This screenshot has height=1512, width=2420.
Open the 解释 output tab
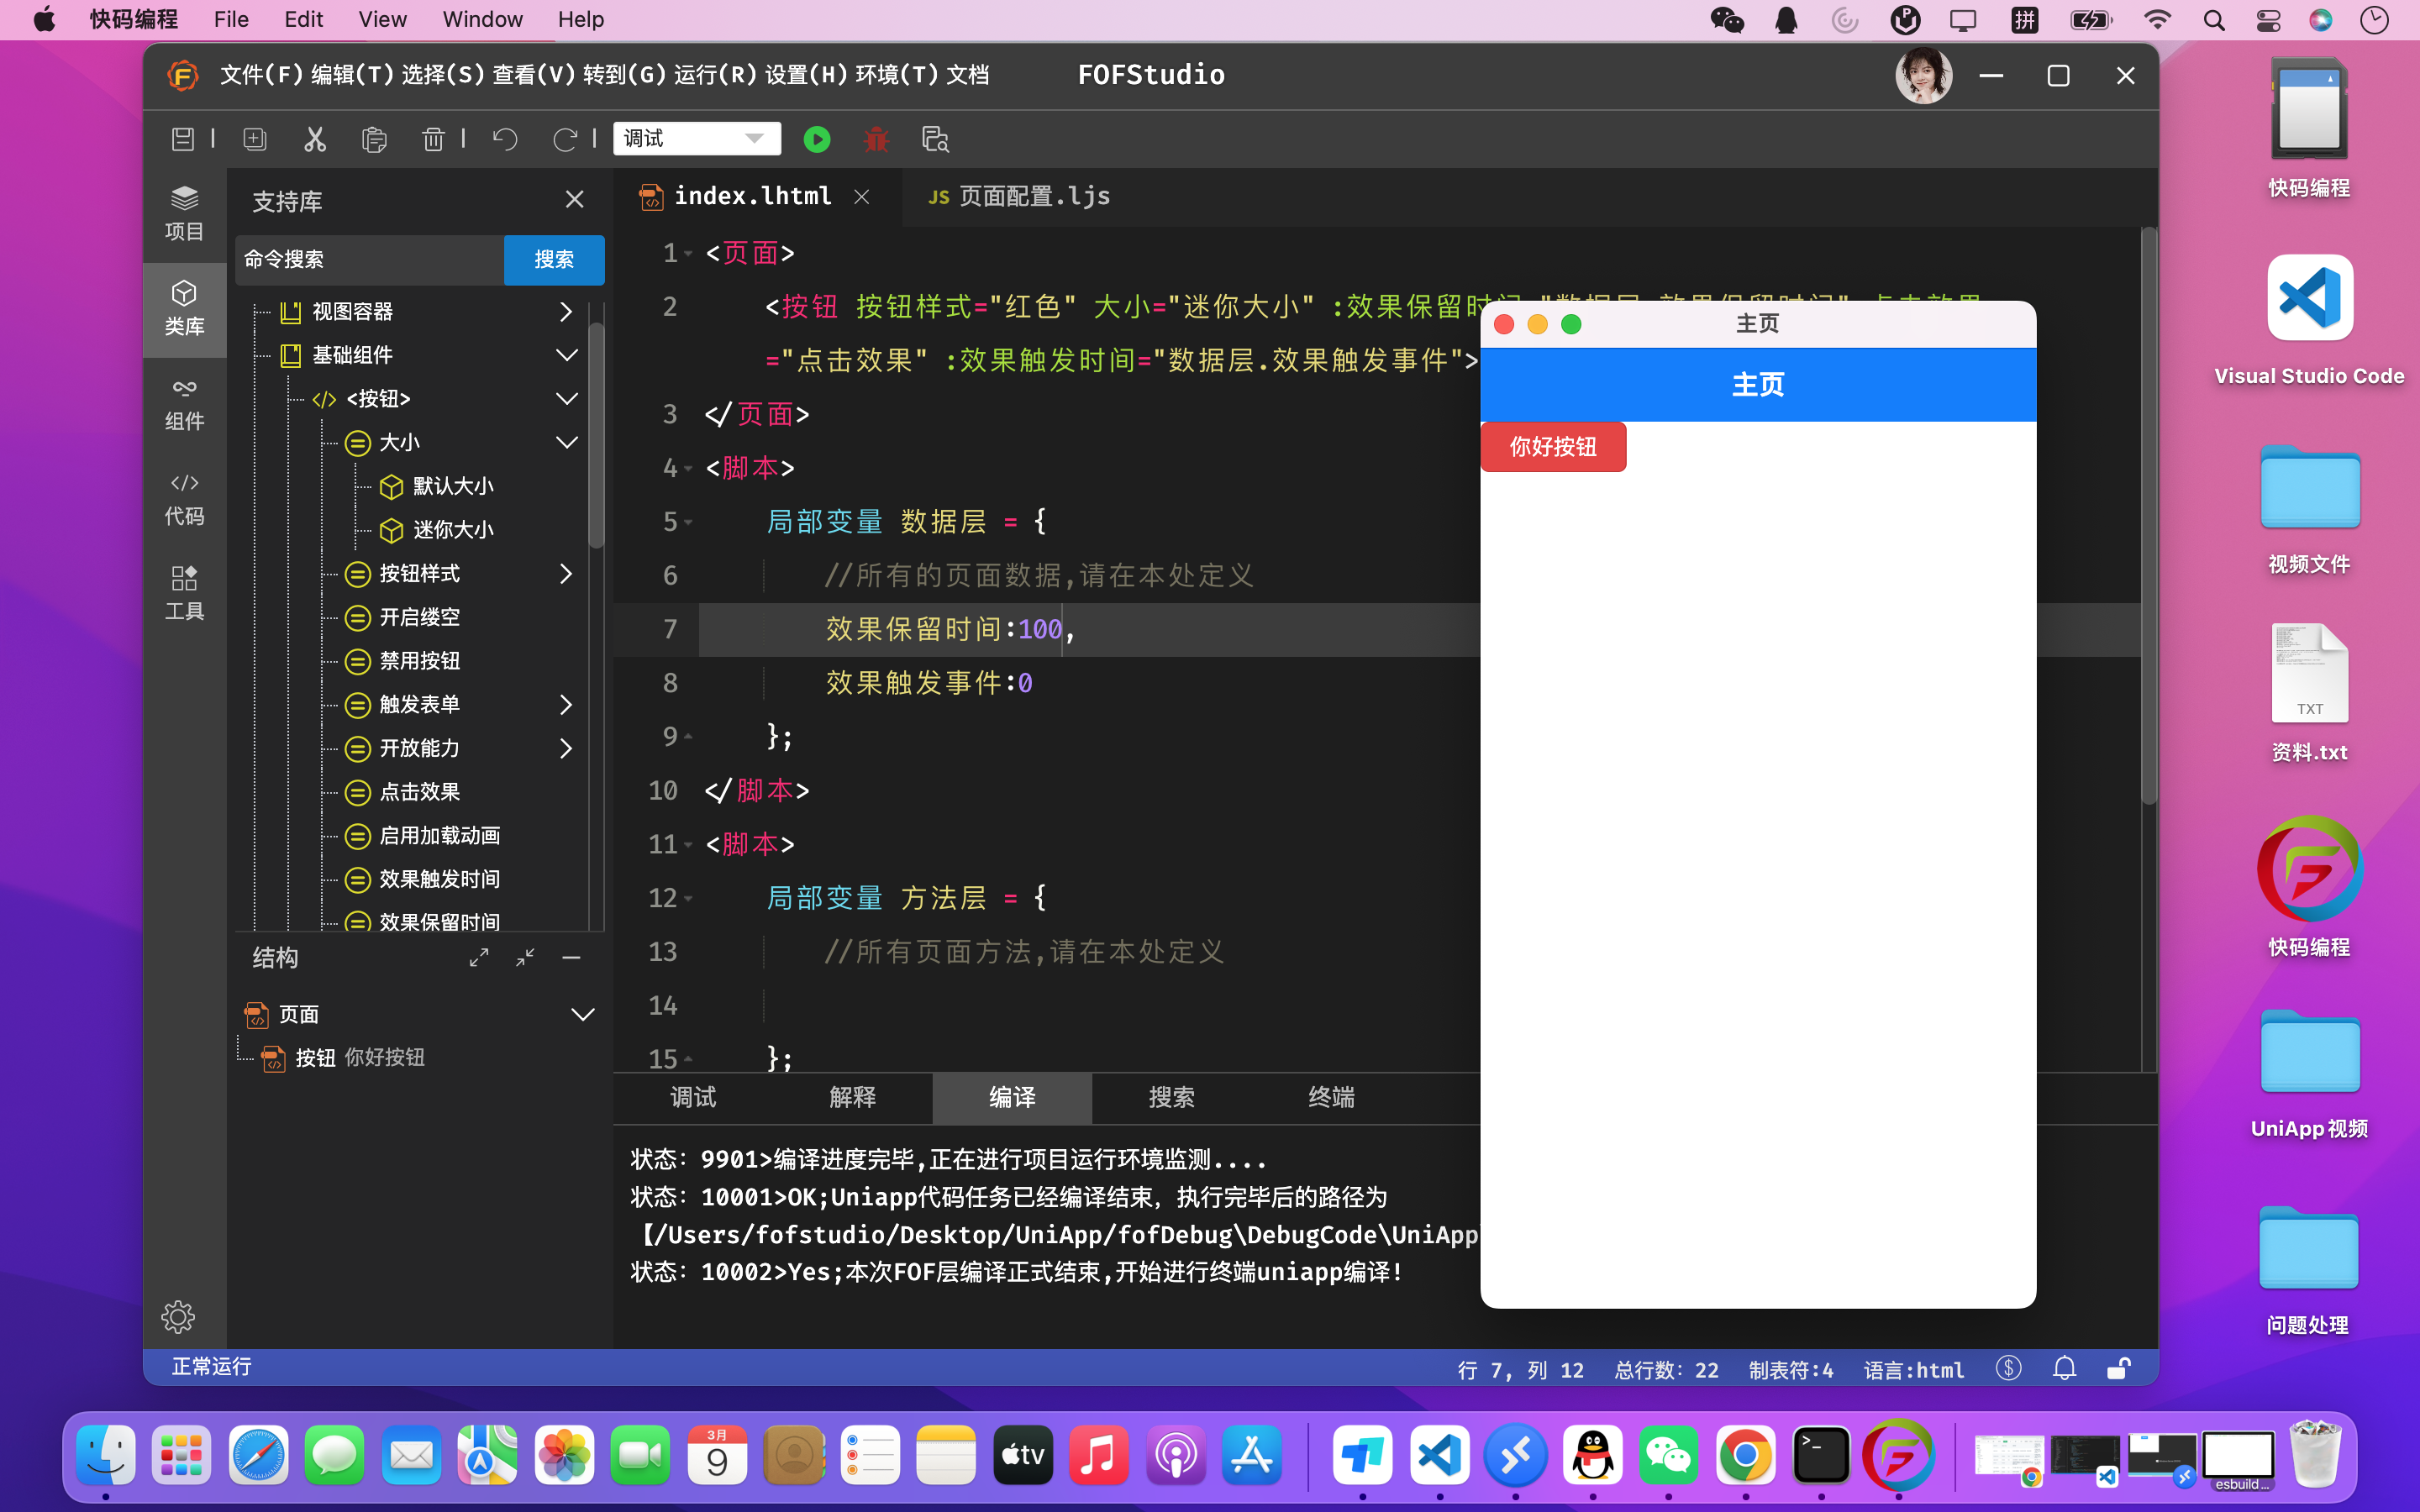point(853,1097)
